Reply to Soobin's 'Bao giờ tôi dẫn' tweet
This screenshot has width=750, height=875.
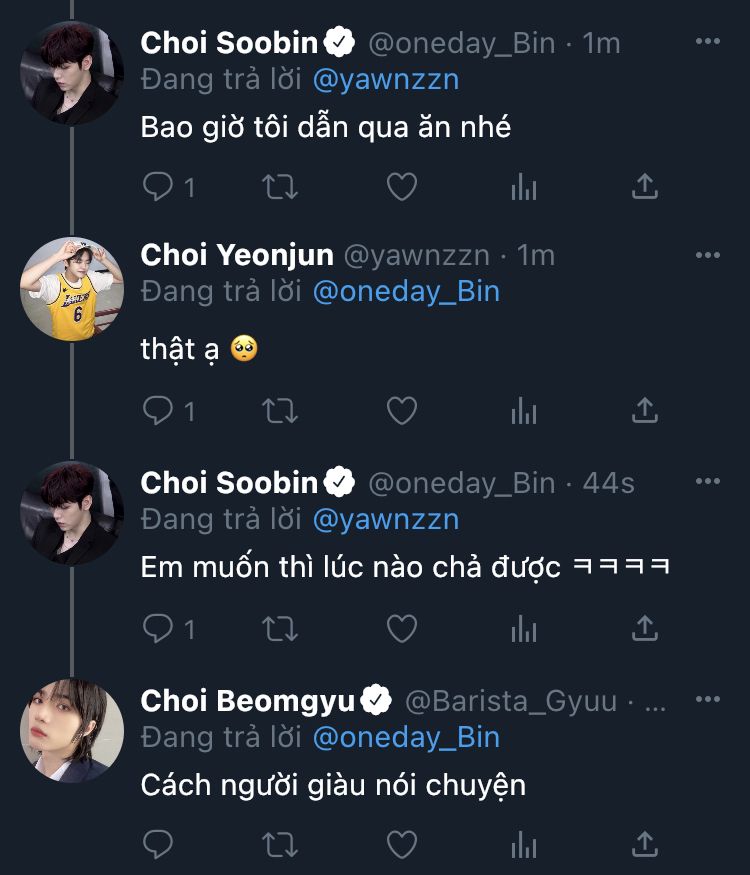[160, 186]
